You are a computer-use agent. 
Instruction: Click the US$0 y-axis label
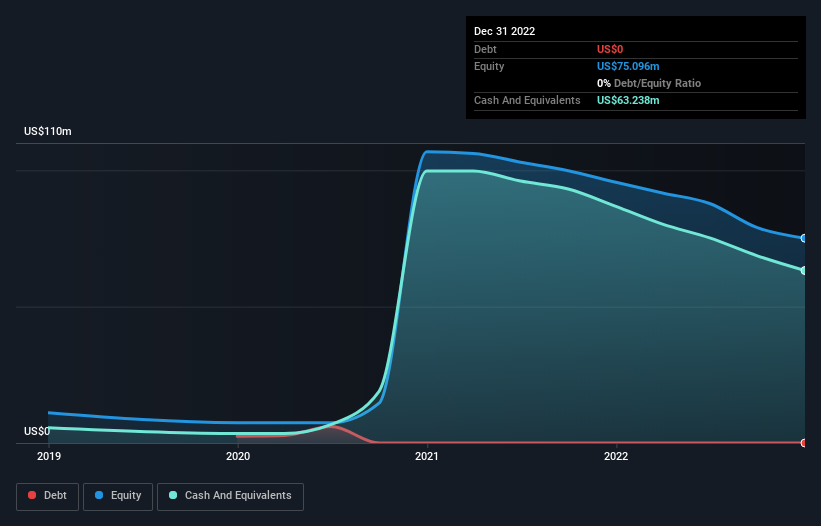coord(37,431)
